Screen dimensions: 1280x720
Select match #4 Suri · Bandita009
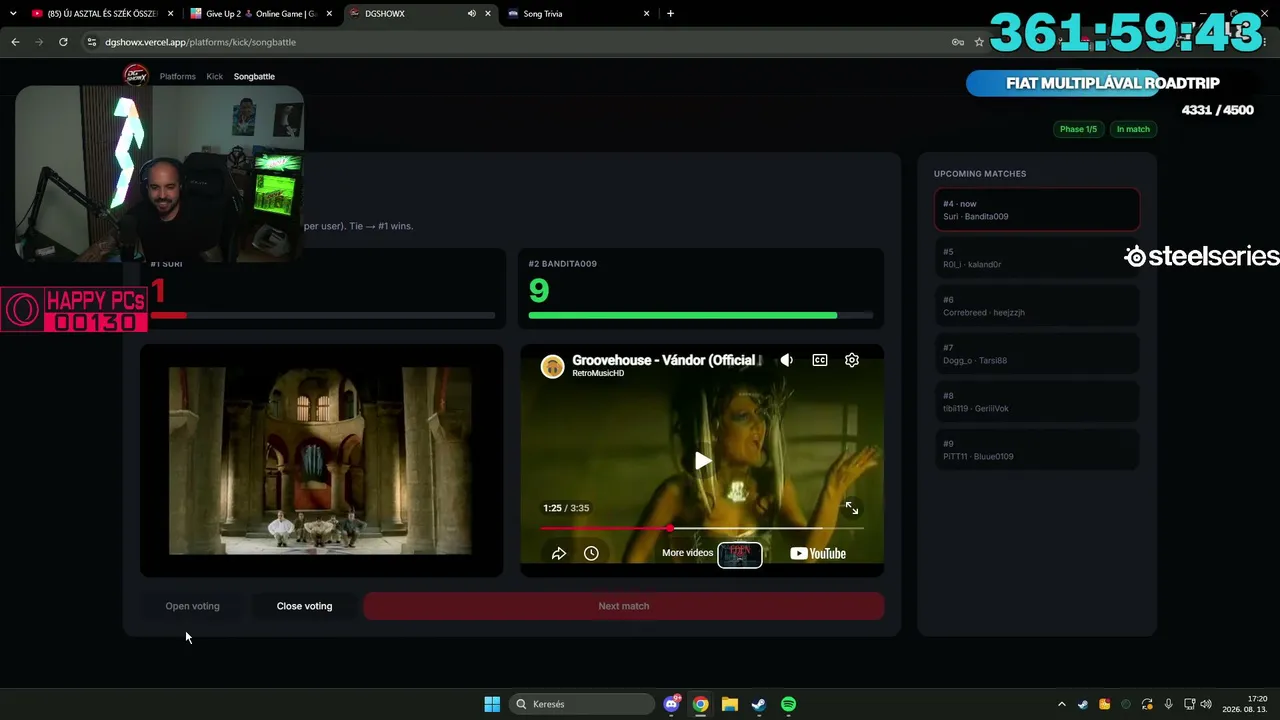point(1037,210)
